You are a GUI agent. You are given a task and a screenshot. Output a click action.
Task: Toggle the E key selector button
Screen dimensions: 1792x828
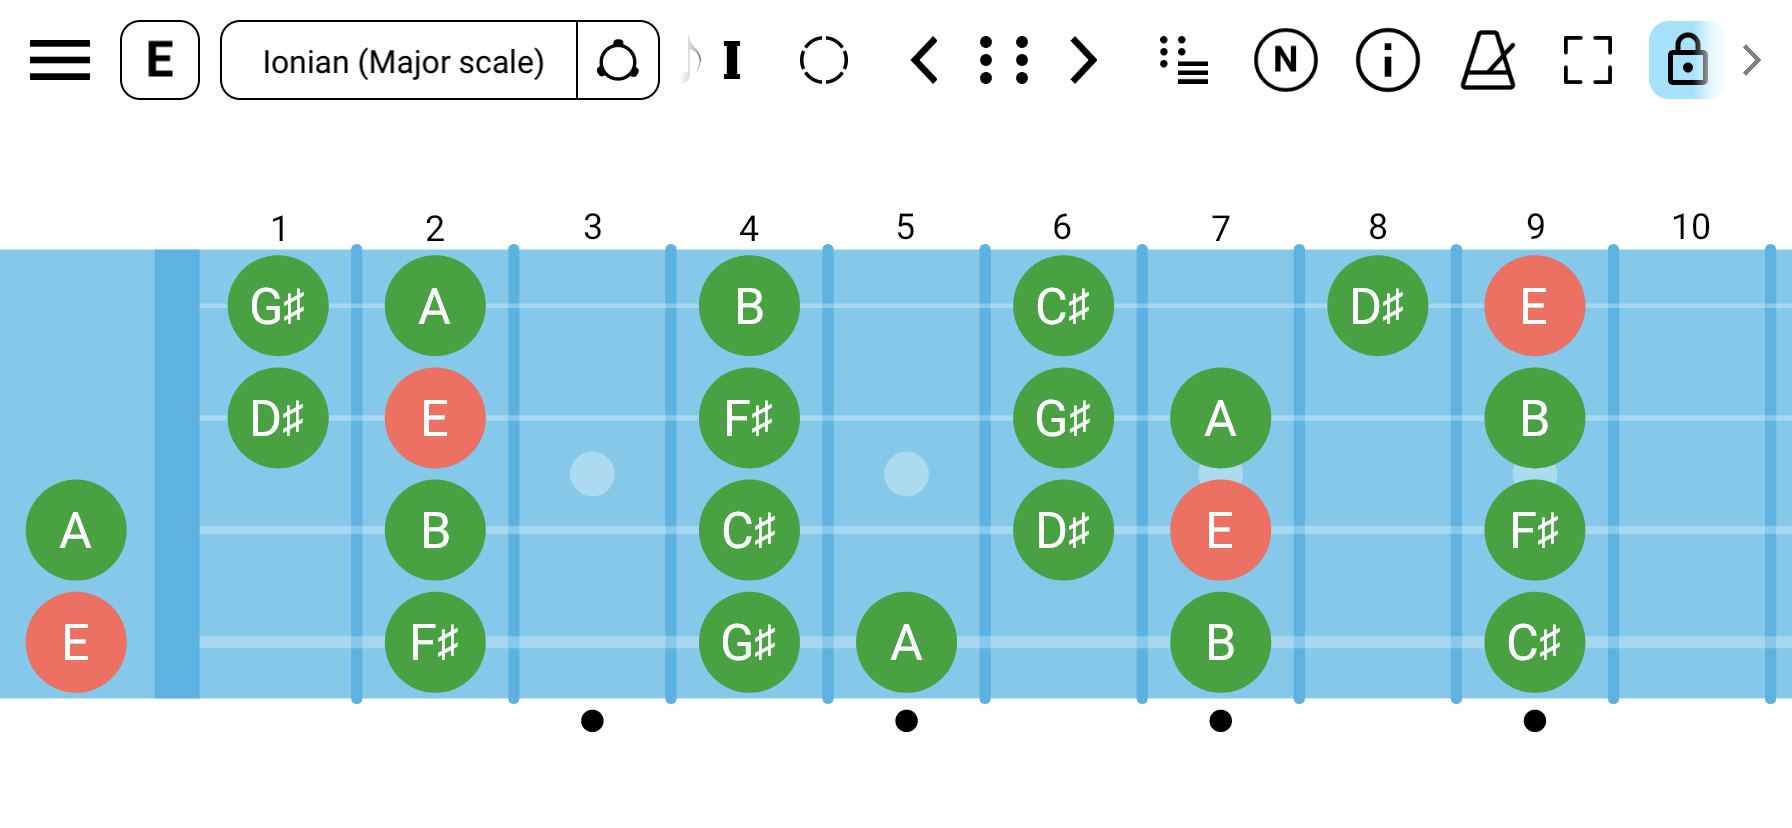click(159, 59)
